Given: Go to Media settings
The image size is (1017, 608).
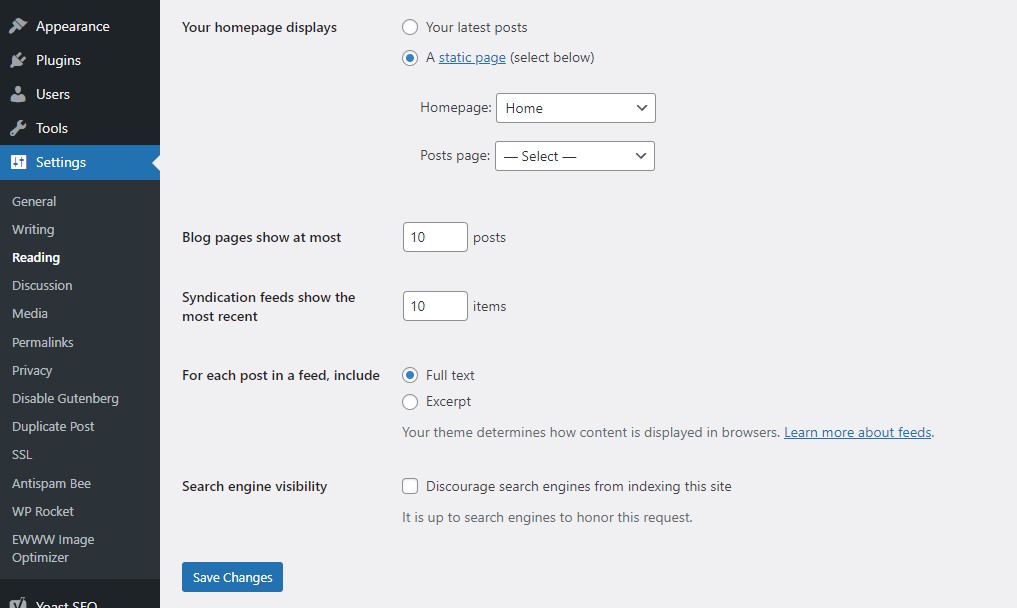Looking at the screenshot, I should coord(30,313).
